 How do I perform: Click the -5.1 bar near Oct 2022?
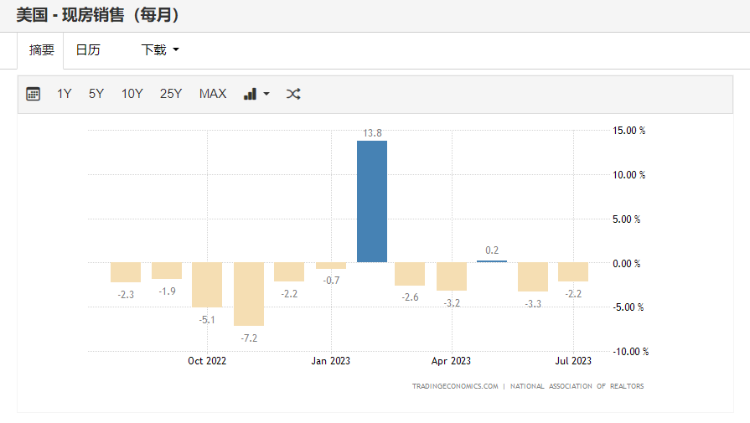tap(207, 285)
